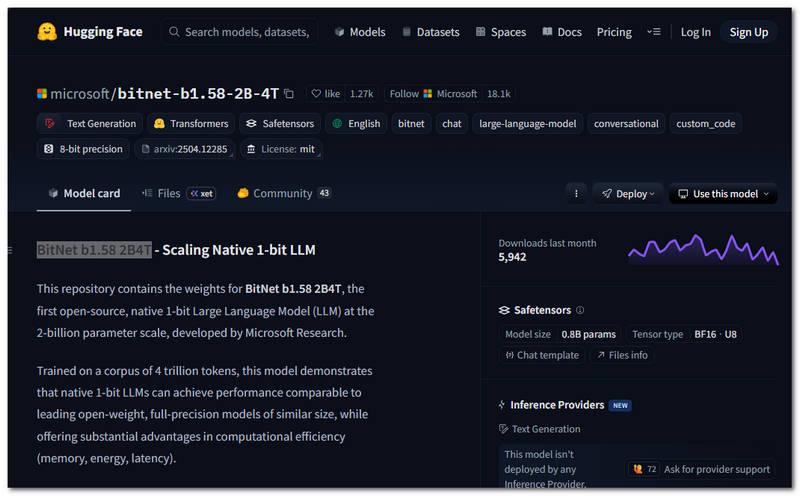Select the large-language-model tag

click(x=528, y=124)
